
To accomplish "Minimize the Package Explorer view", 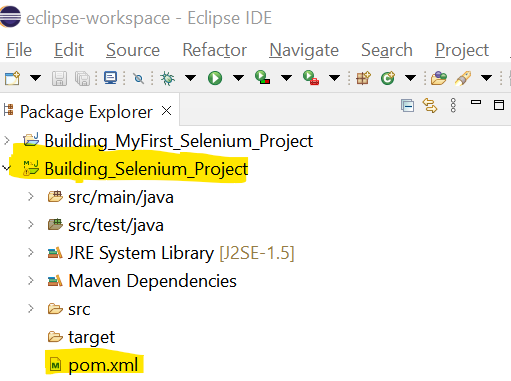I will point(476,102).
